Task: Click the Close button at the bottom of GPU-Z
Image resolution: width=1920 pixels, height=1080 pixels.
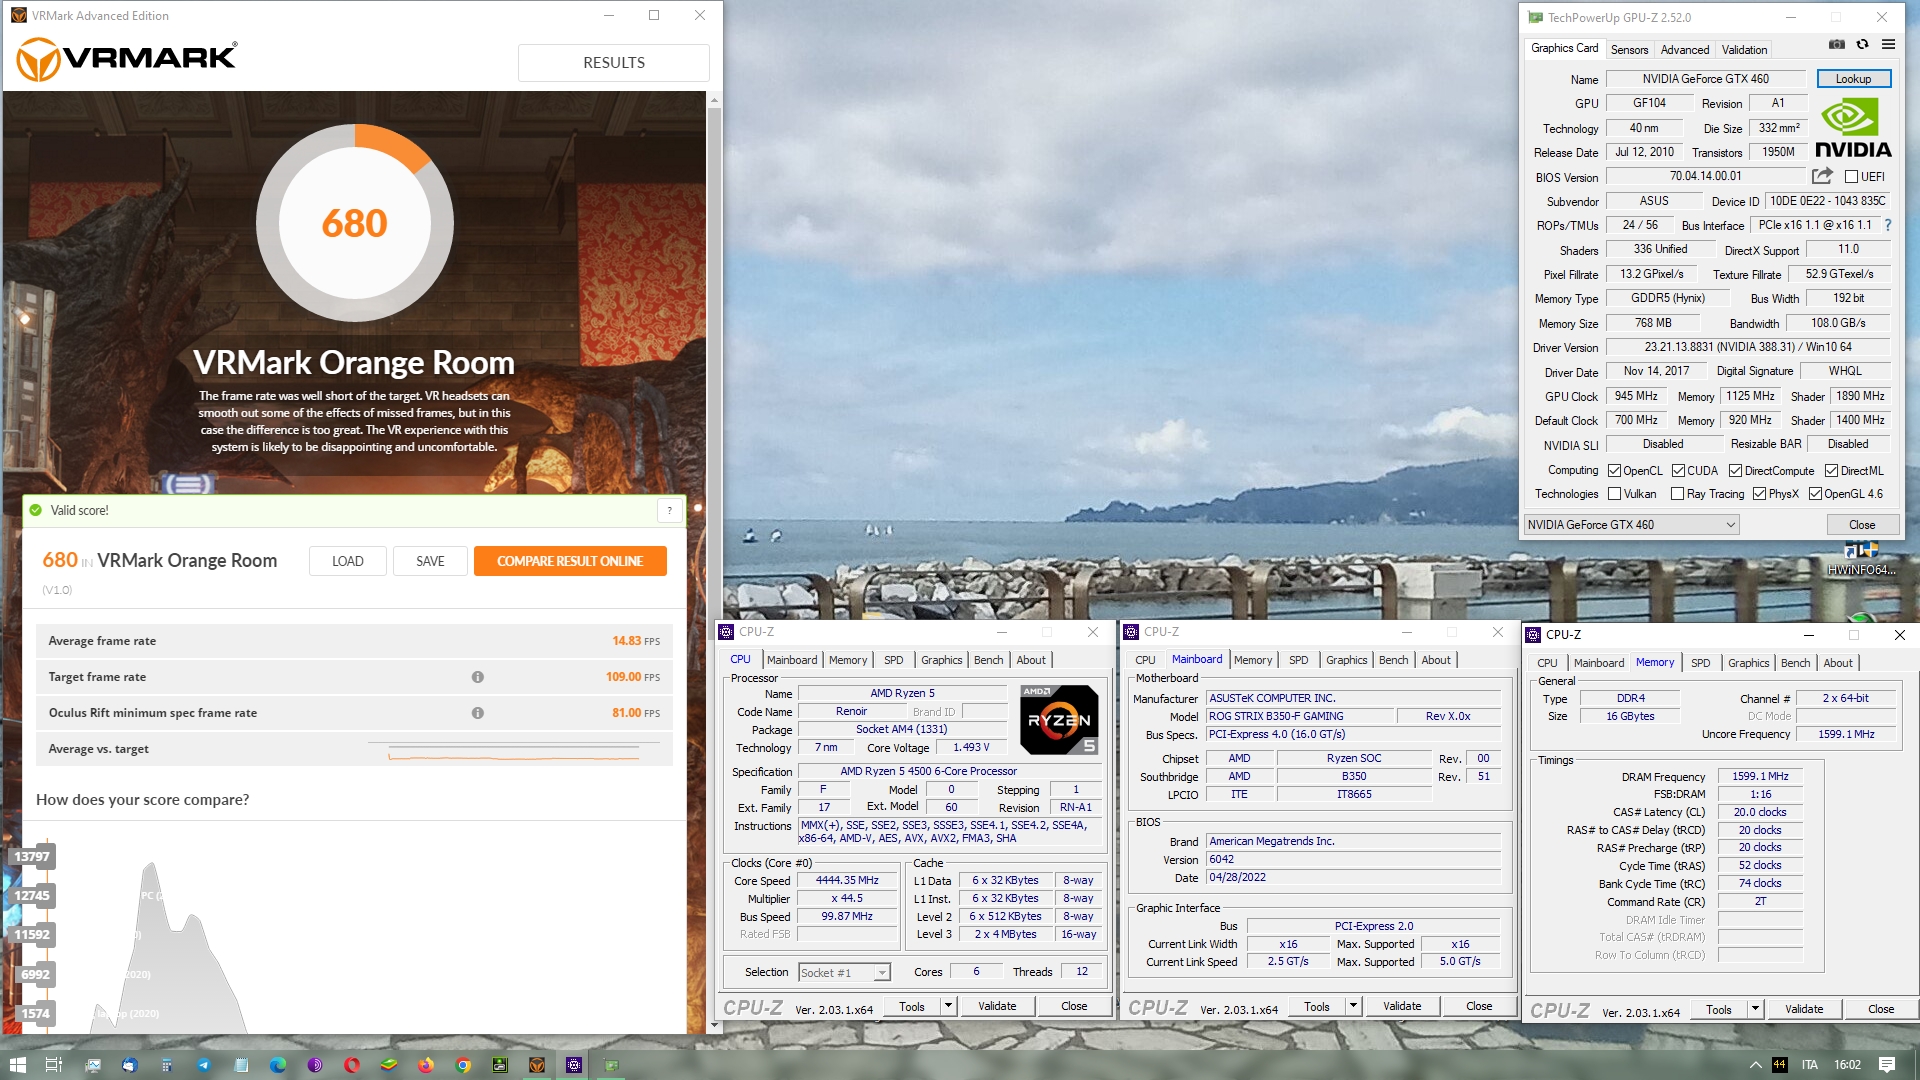Action: click(x=1862, y=525)
